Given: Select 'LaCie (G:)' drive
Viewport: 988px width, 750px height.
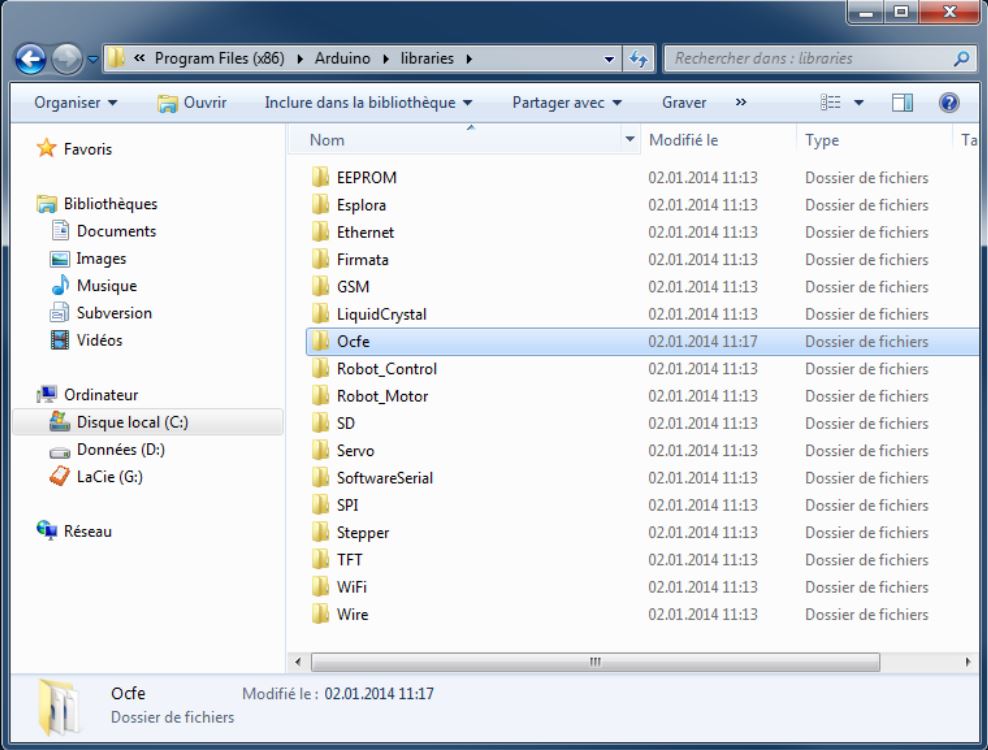Looking at the screenshot, I should pos(109,477).
